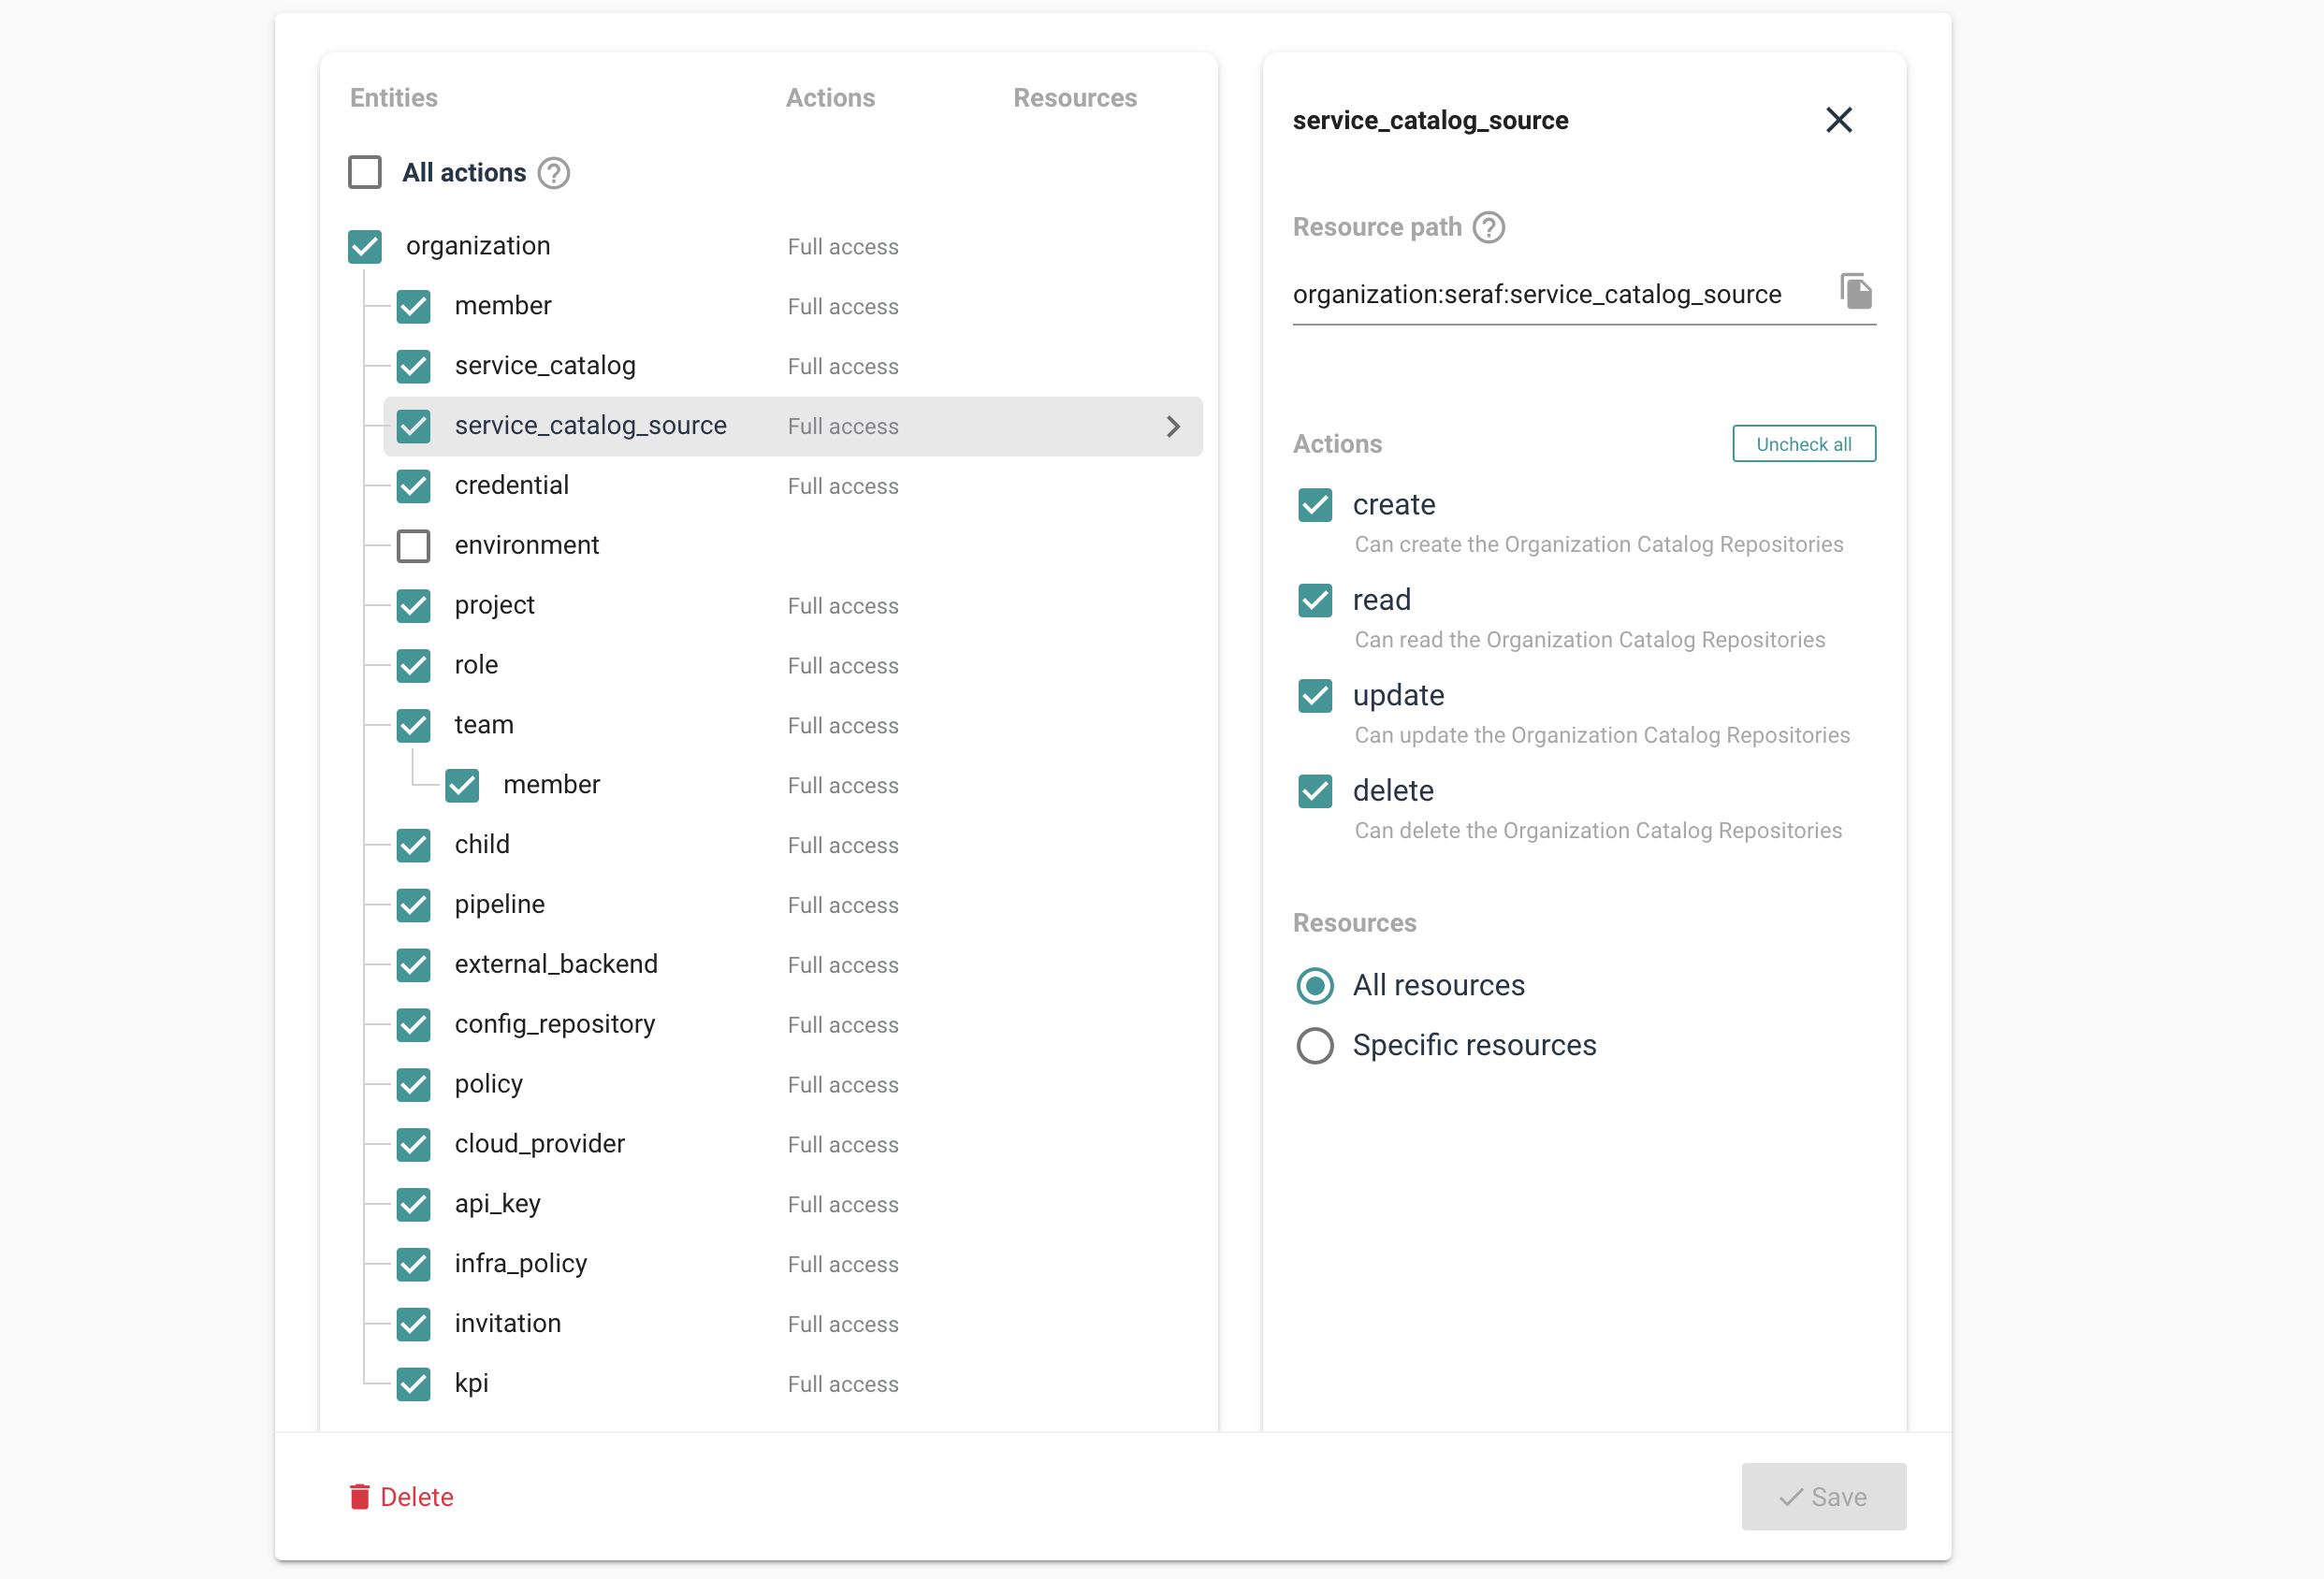Expand the service_catalog_source row chevron
This screenshot has width=2324, height=1579.
coord(1173,427)
